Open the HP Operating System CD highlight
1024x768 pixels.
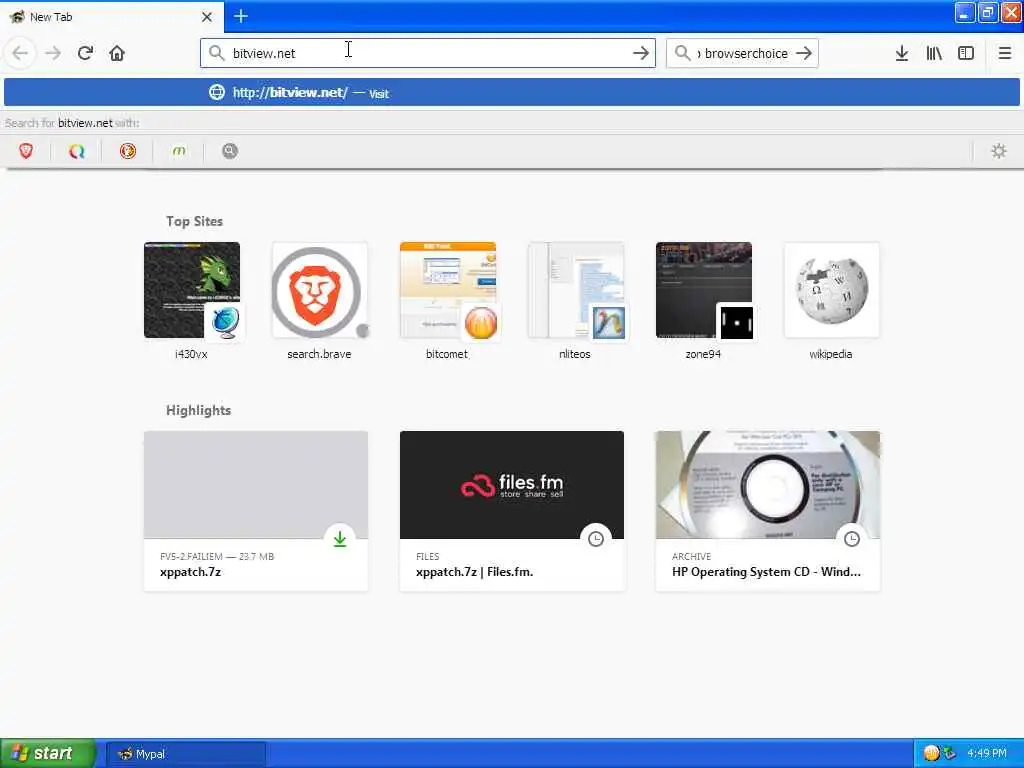pyautogui.click(x=767, y=511)
